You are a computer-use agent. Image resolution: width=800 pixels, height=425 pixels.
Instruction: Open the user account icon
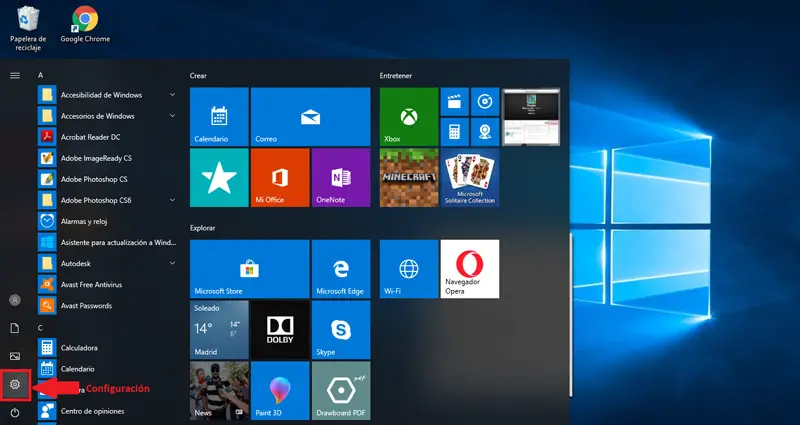point(15,300)
